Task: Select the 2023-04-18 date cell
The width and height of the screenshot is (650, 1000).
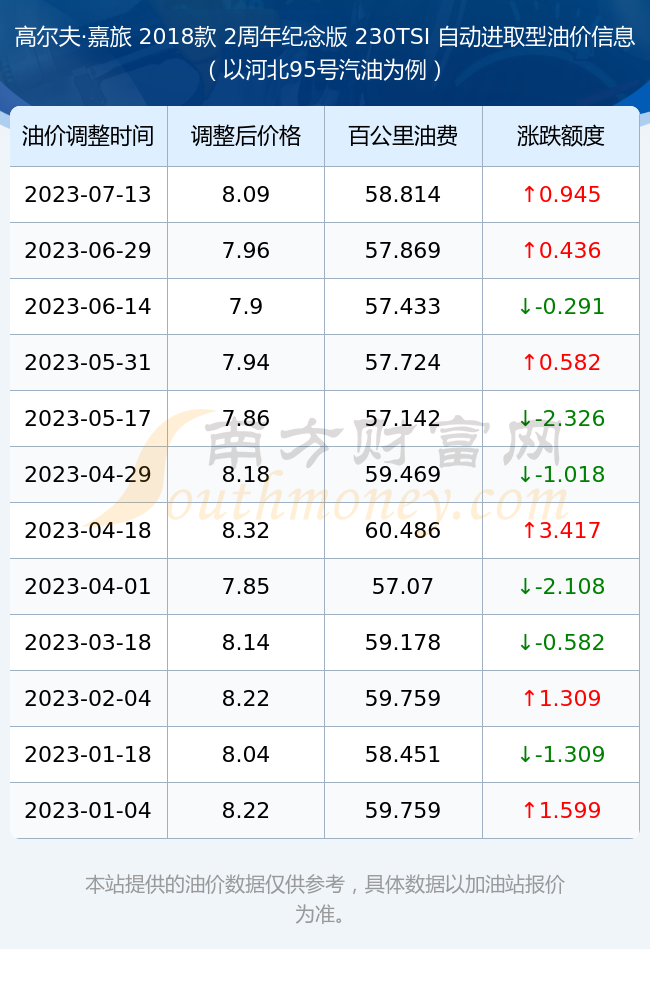Action: tap(88, 531)
